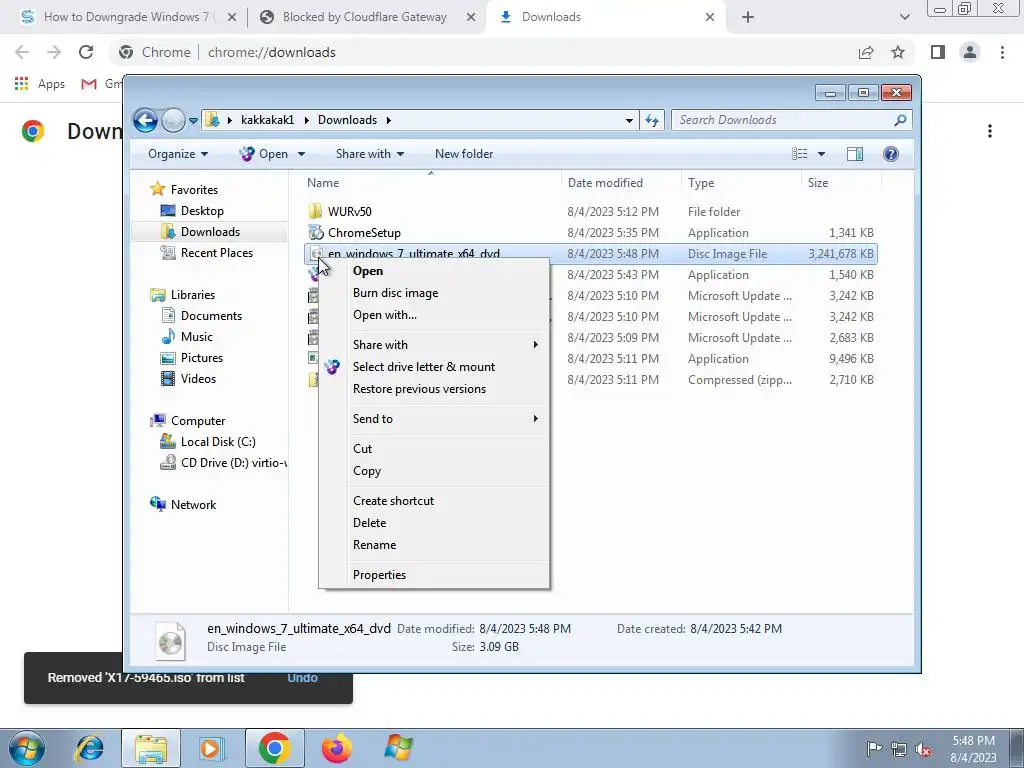Click the Search Downloads field
The image size is (1024, 768).
[x=791, y=120]
